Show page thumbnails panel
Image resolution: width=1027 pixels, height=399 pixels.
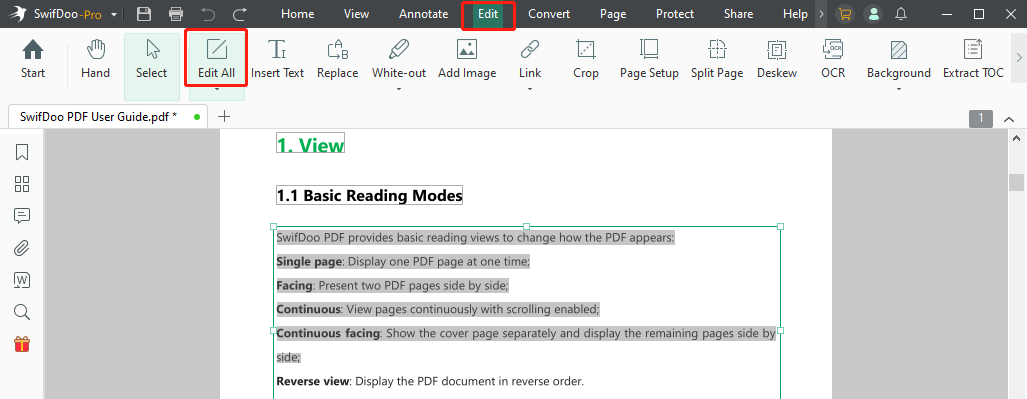click(22, 184)
